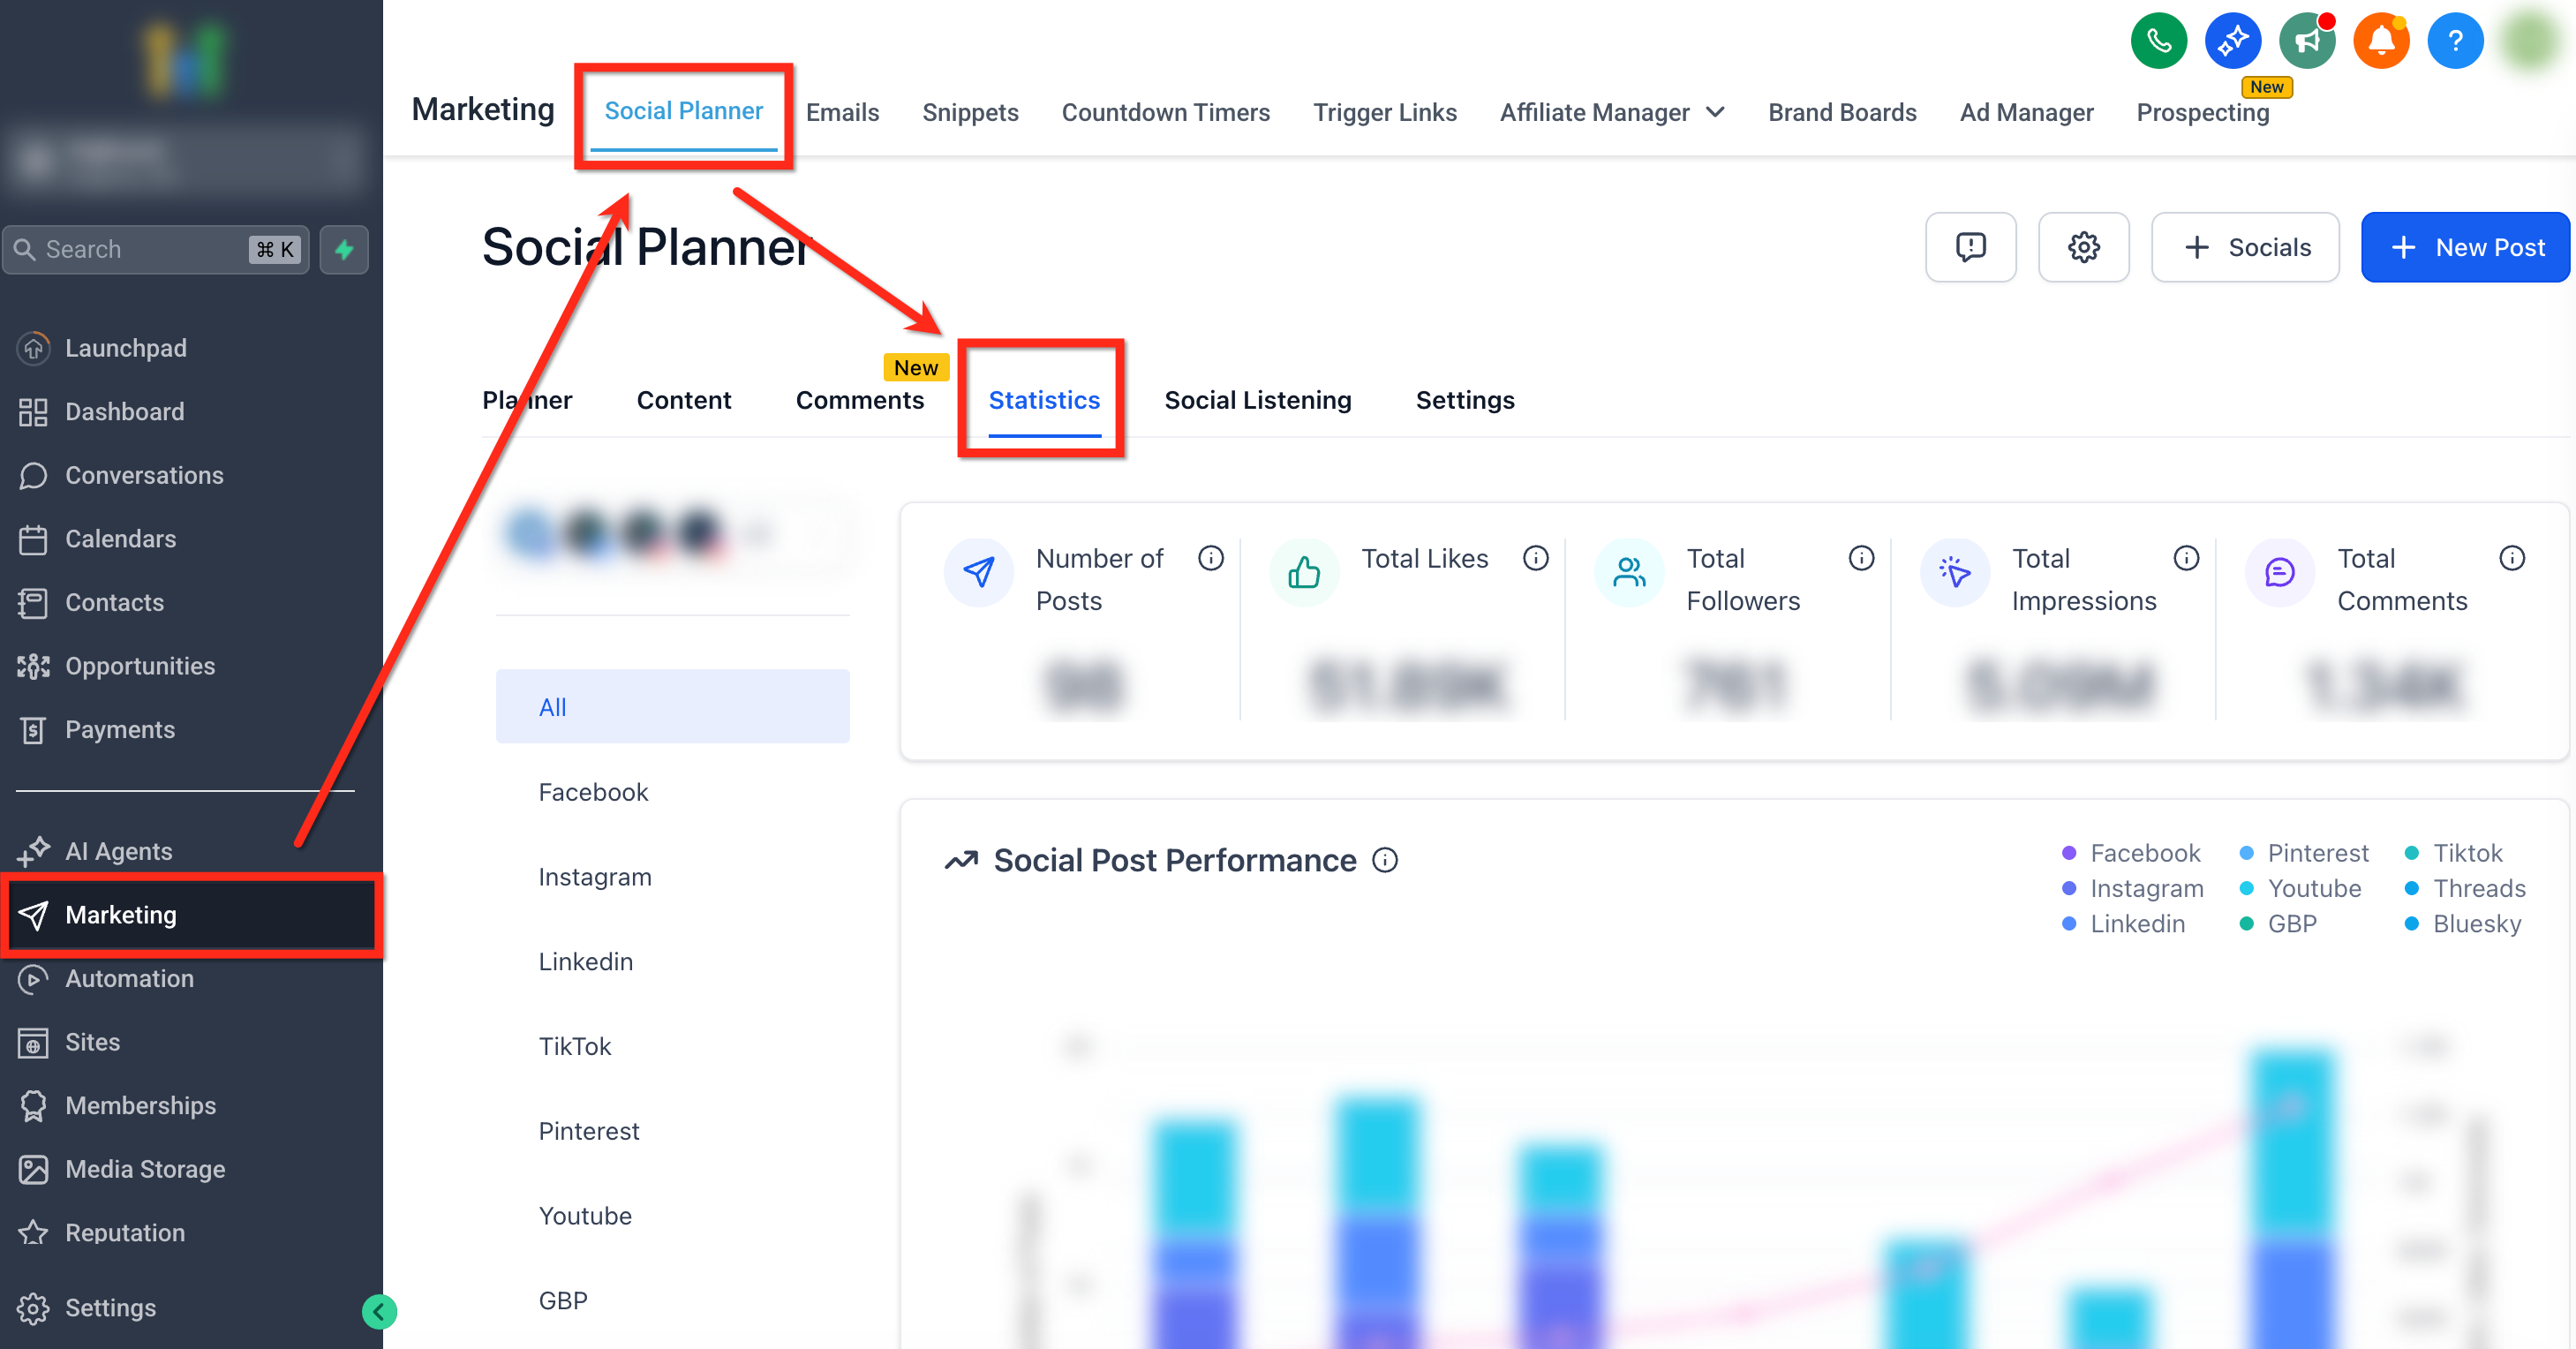
Task: Click the feedback message icon button
Action: click(1970, 247)
